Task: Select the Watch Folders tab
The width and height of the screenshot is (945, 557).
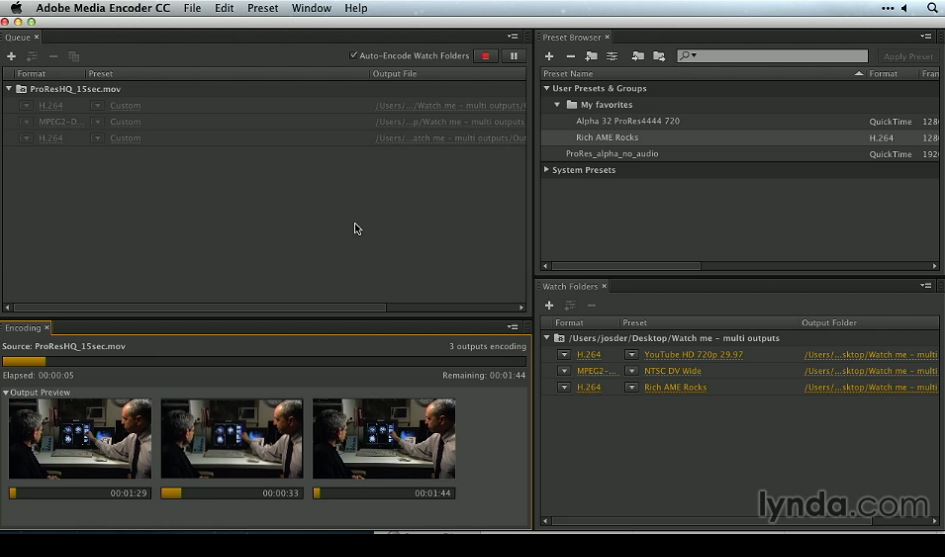Action: pos(570,286)
